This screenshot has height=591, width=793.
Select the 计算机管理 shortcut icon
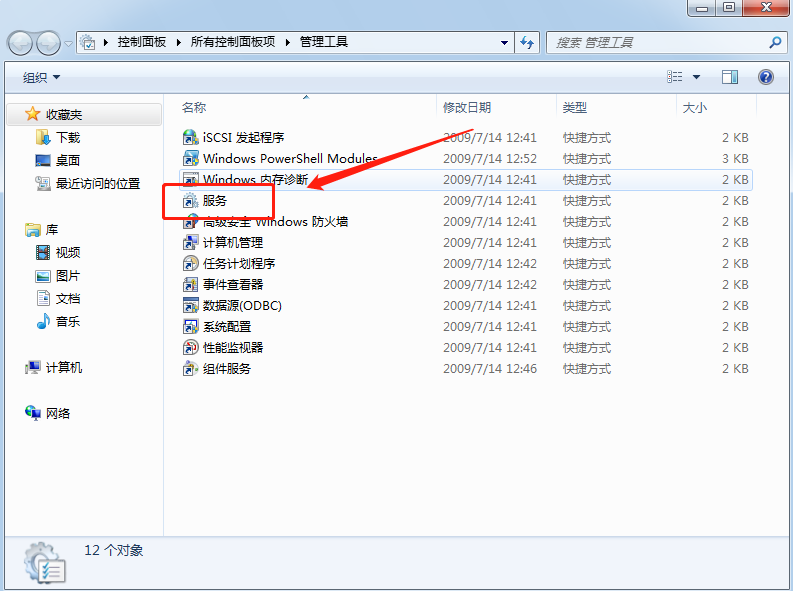coord(190,243)
